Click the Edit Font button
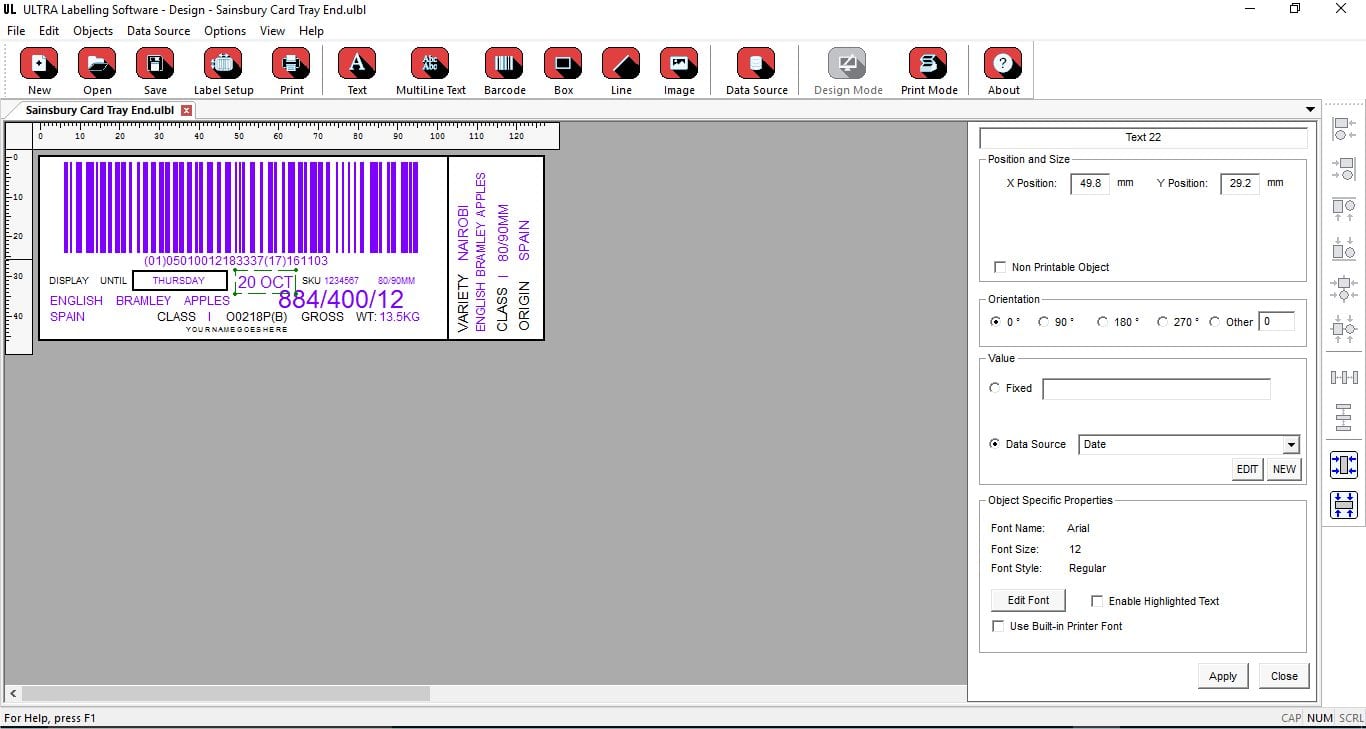This screenshot has width=1366, height=729. click(x=1028, y=600)
